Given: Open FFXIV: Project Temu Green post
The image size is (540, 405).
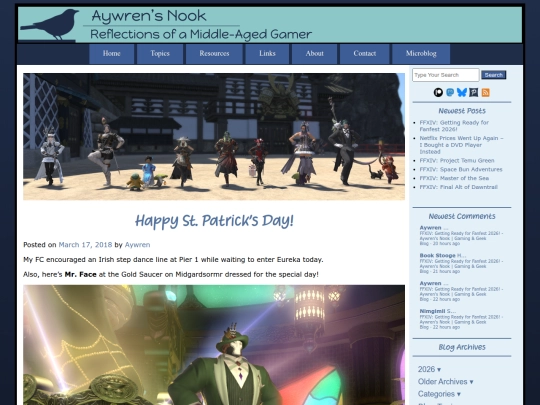Looking at the screenshot, I should pyautogui.click(x=457, y=160).
